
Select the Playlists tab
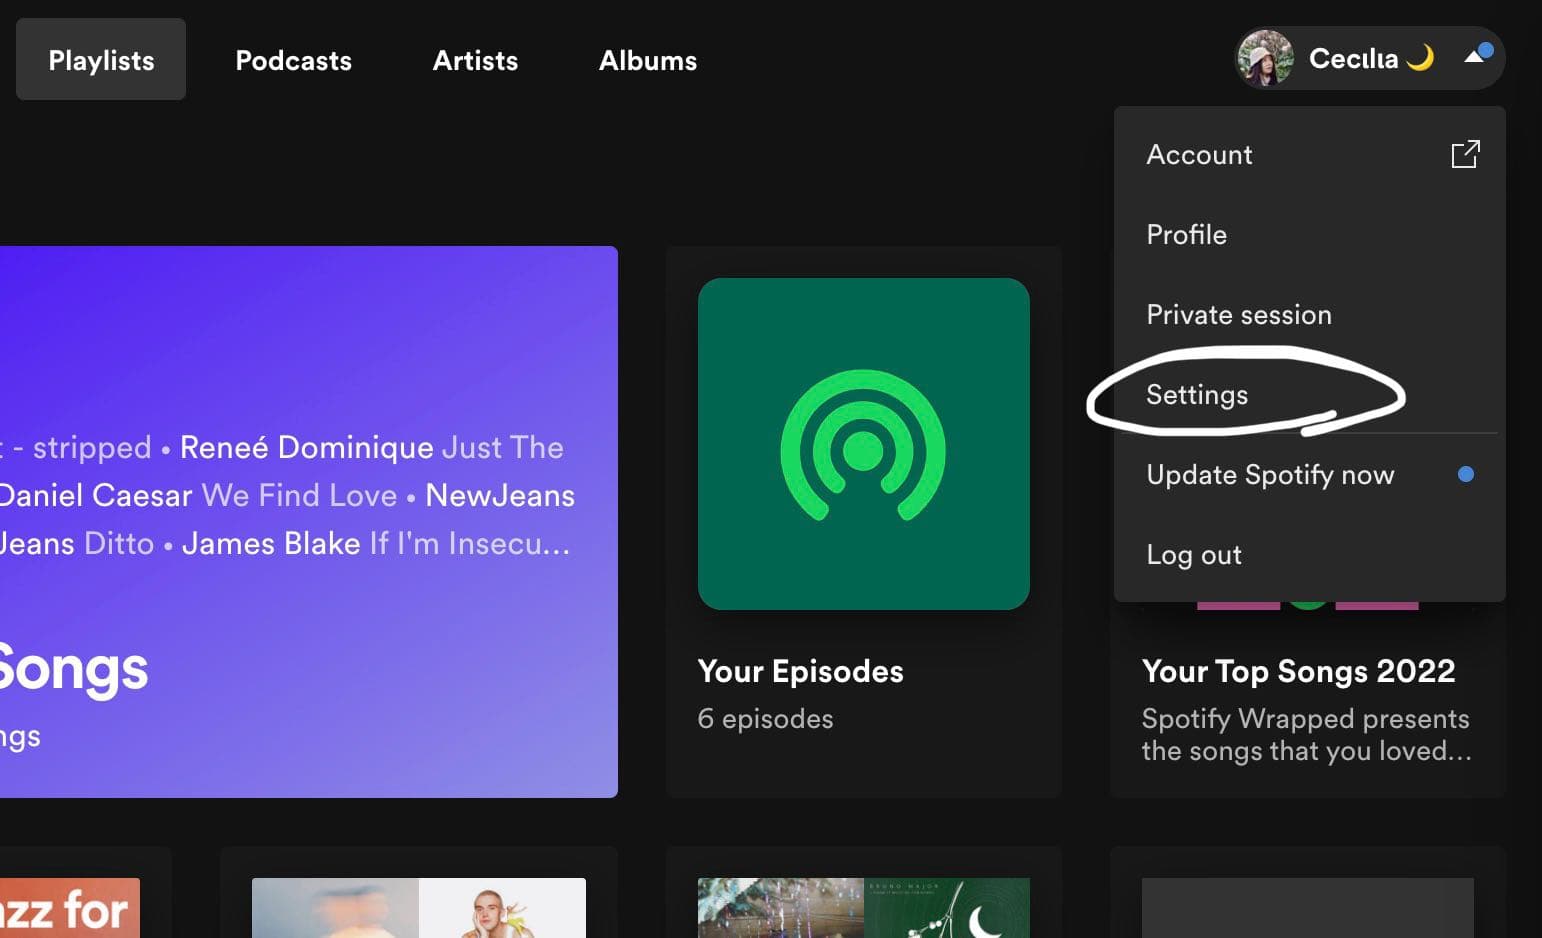coord(101,60)
